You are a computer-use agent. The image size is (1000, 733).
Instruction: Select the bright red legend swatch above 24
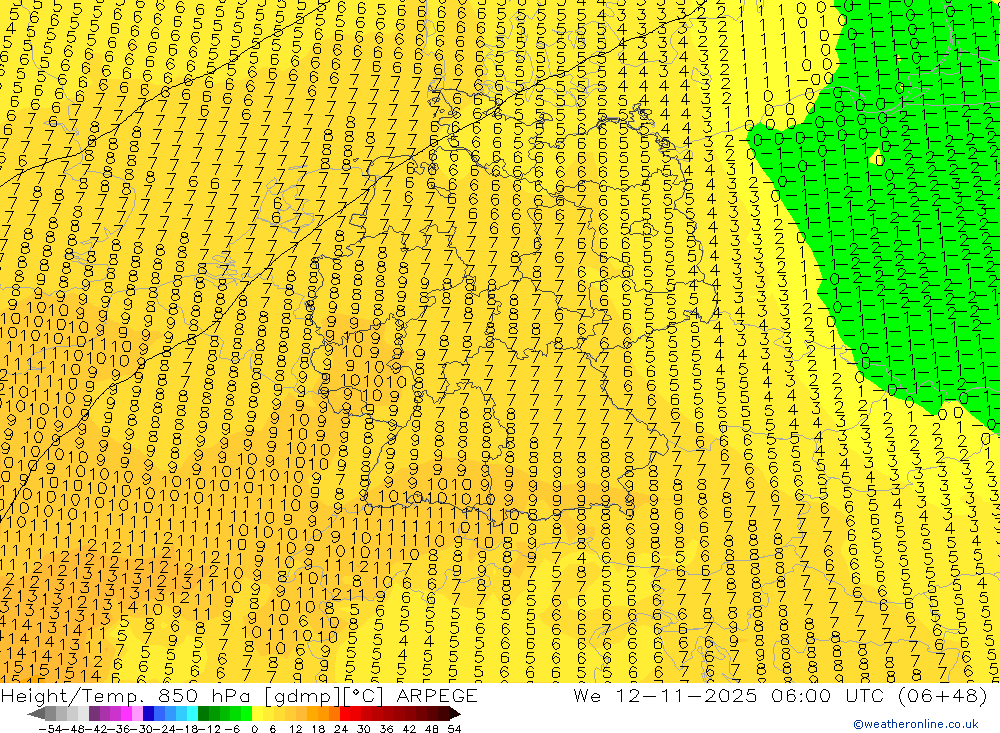tap(345, 714)
